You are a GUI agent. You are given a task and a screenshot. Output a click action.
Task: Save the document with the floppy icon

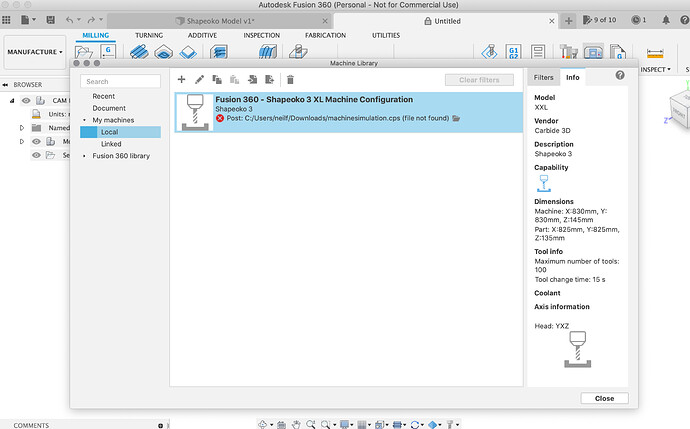tap(51, 20)
